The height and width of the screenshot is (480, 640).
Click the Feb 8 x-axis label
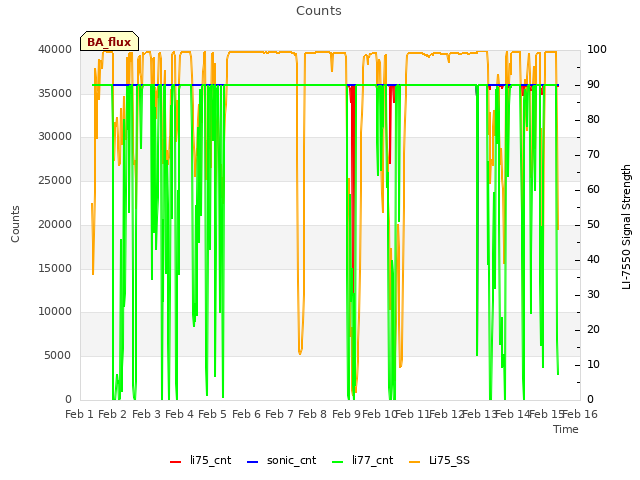(312, 414)
